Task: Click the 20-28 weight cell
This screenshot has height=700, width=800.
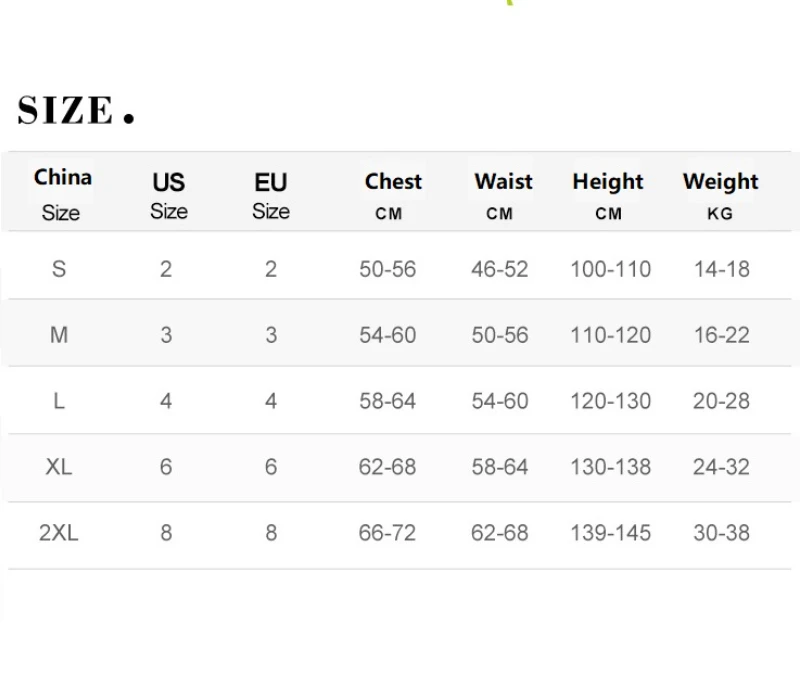Action: tap(721, 401)
